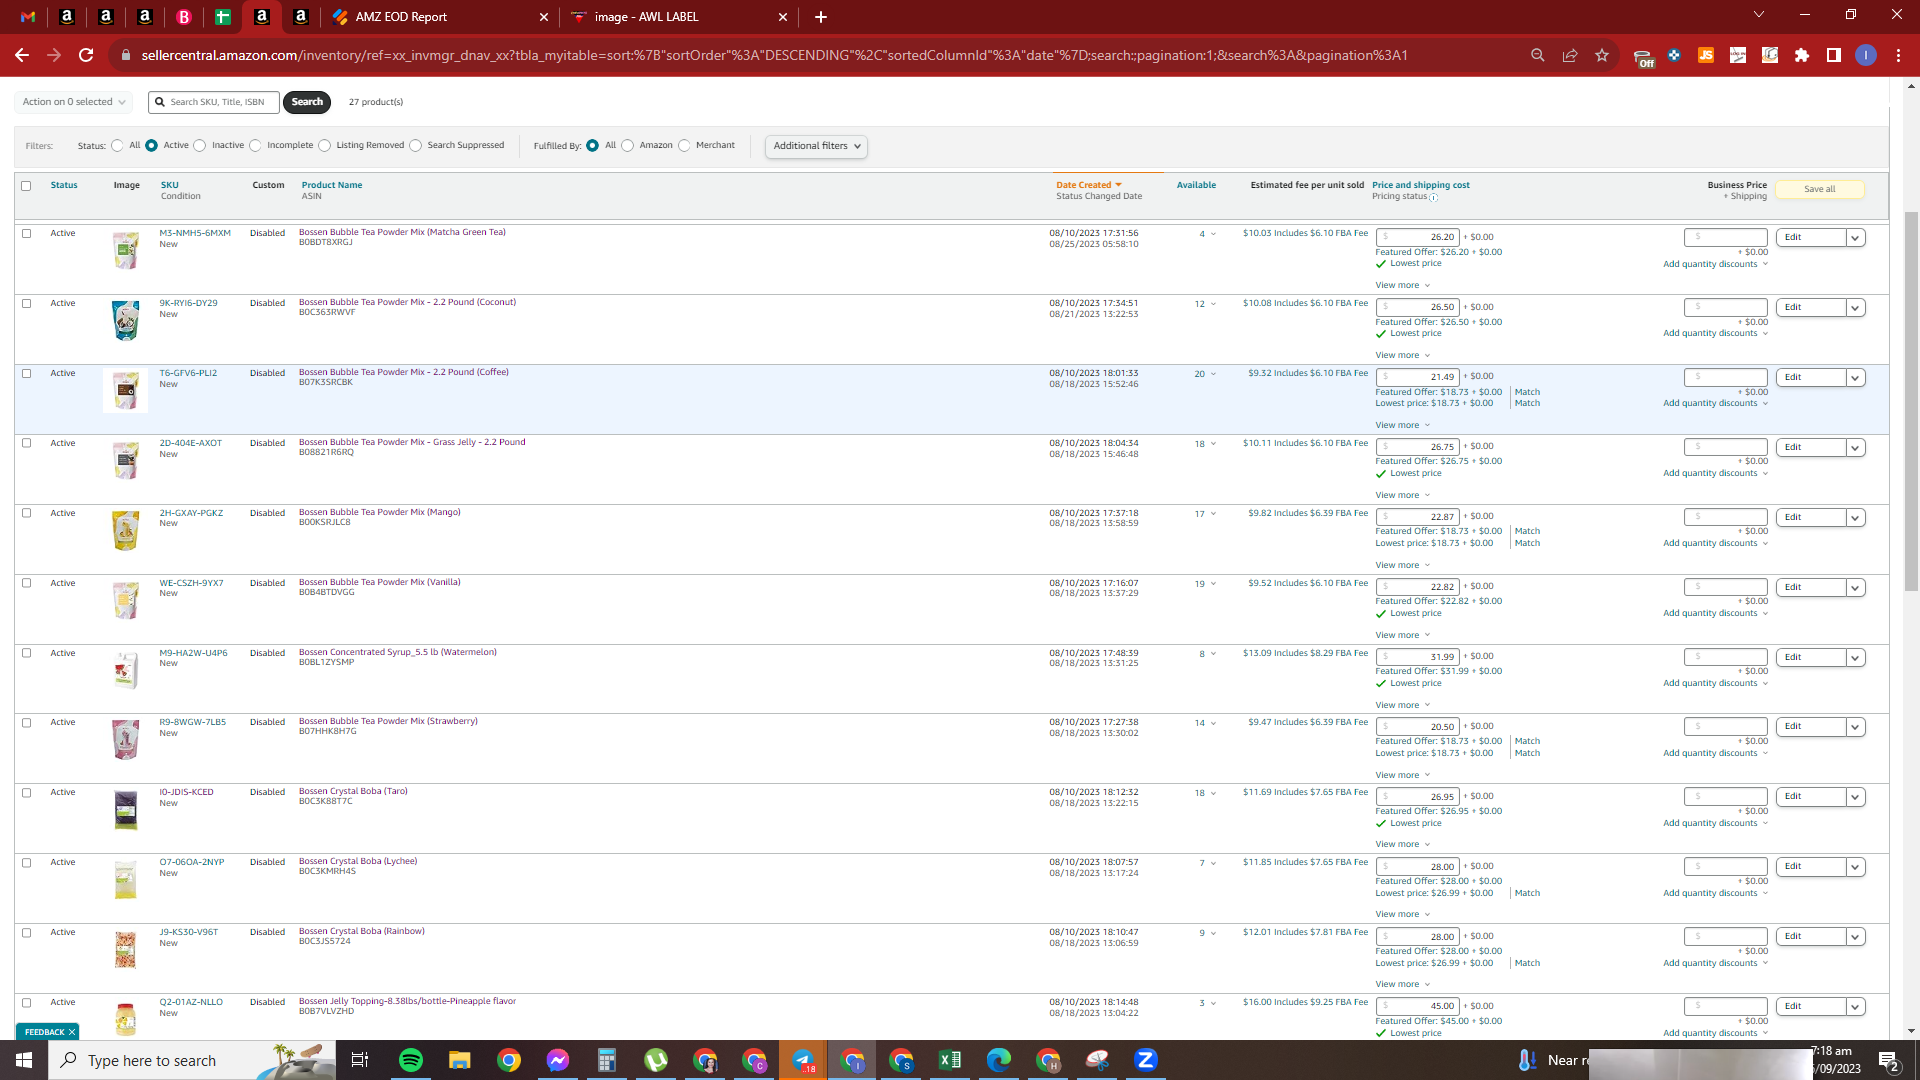Open the Chrome profile avatar
The image size is (1920, 1080).
(1866, 55)
